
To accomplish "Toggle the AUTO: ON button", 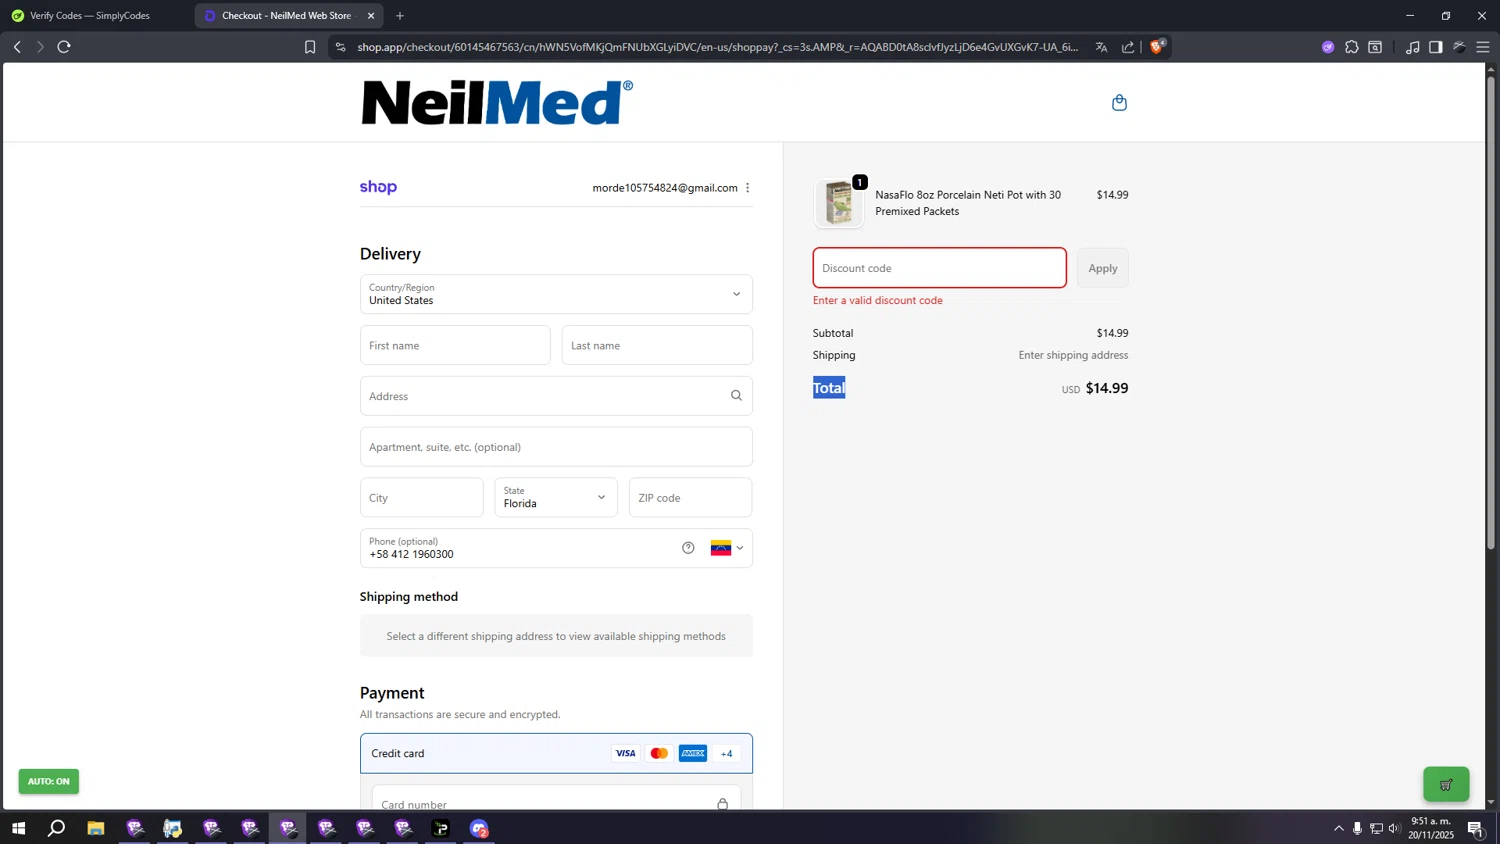I will pyautogui.click(x=49, y=781).
